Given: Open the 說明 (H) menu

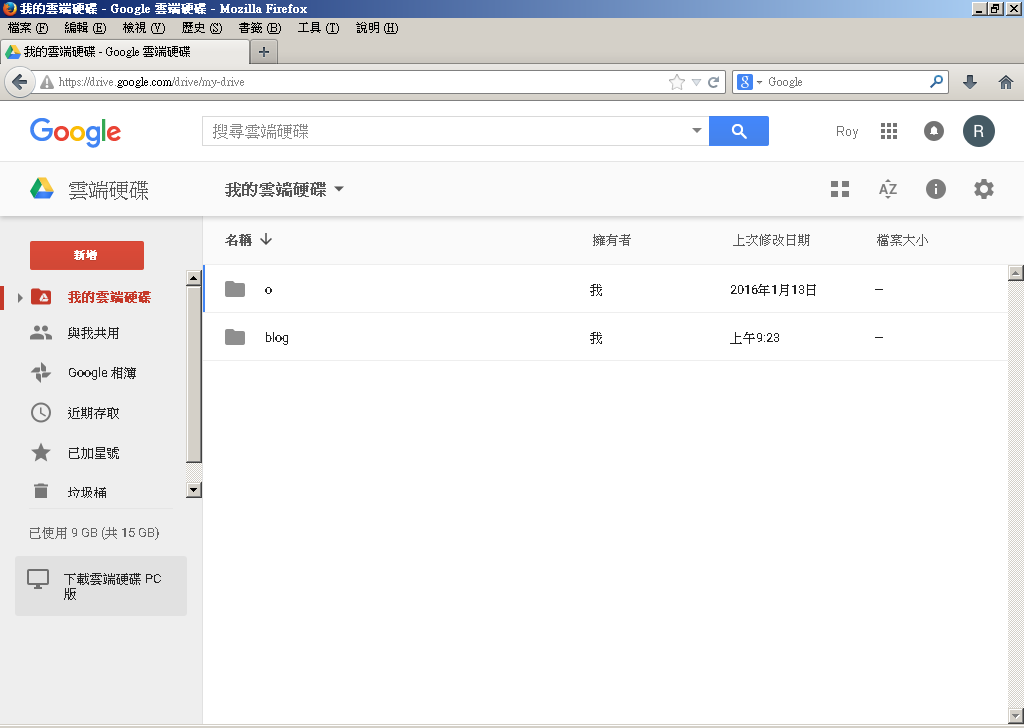Looking at the screenshot, I should point(377,28).
